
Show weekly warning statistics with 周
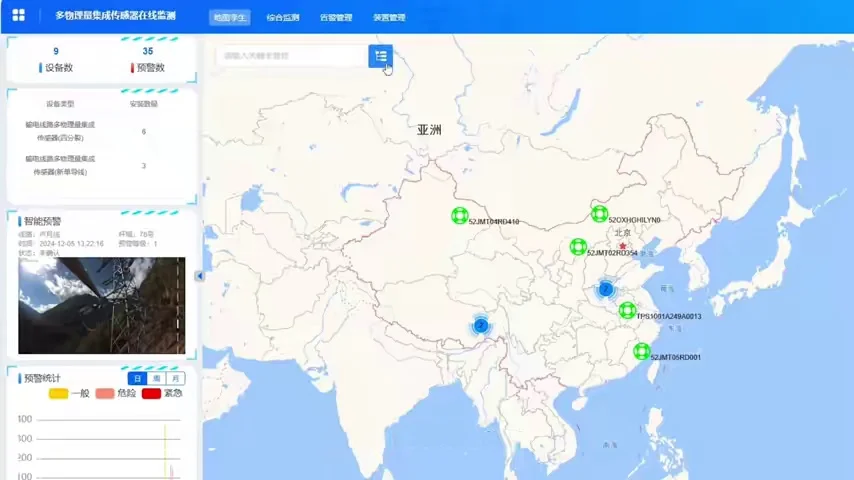click(156, 378)
